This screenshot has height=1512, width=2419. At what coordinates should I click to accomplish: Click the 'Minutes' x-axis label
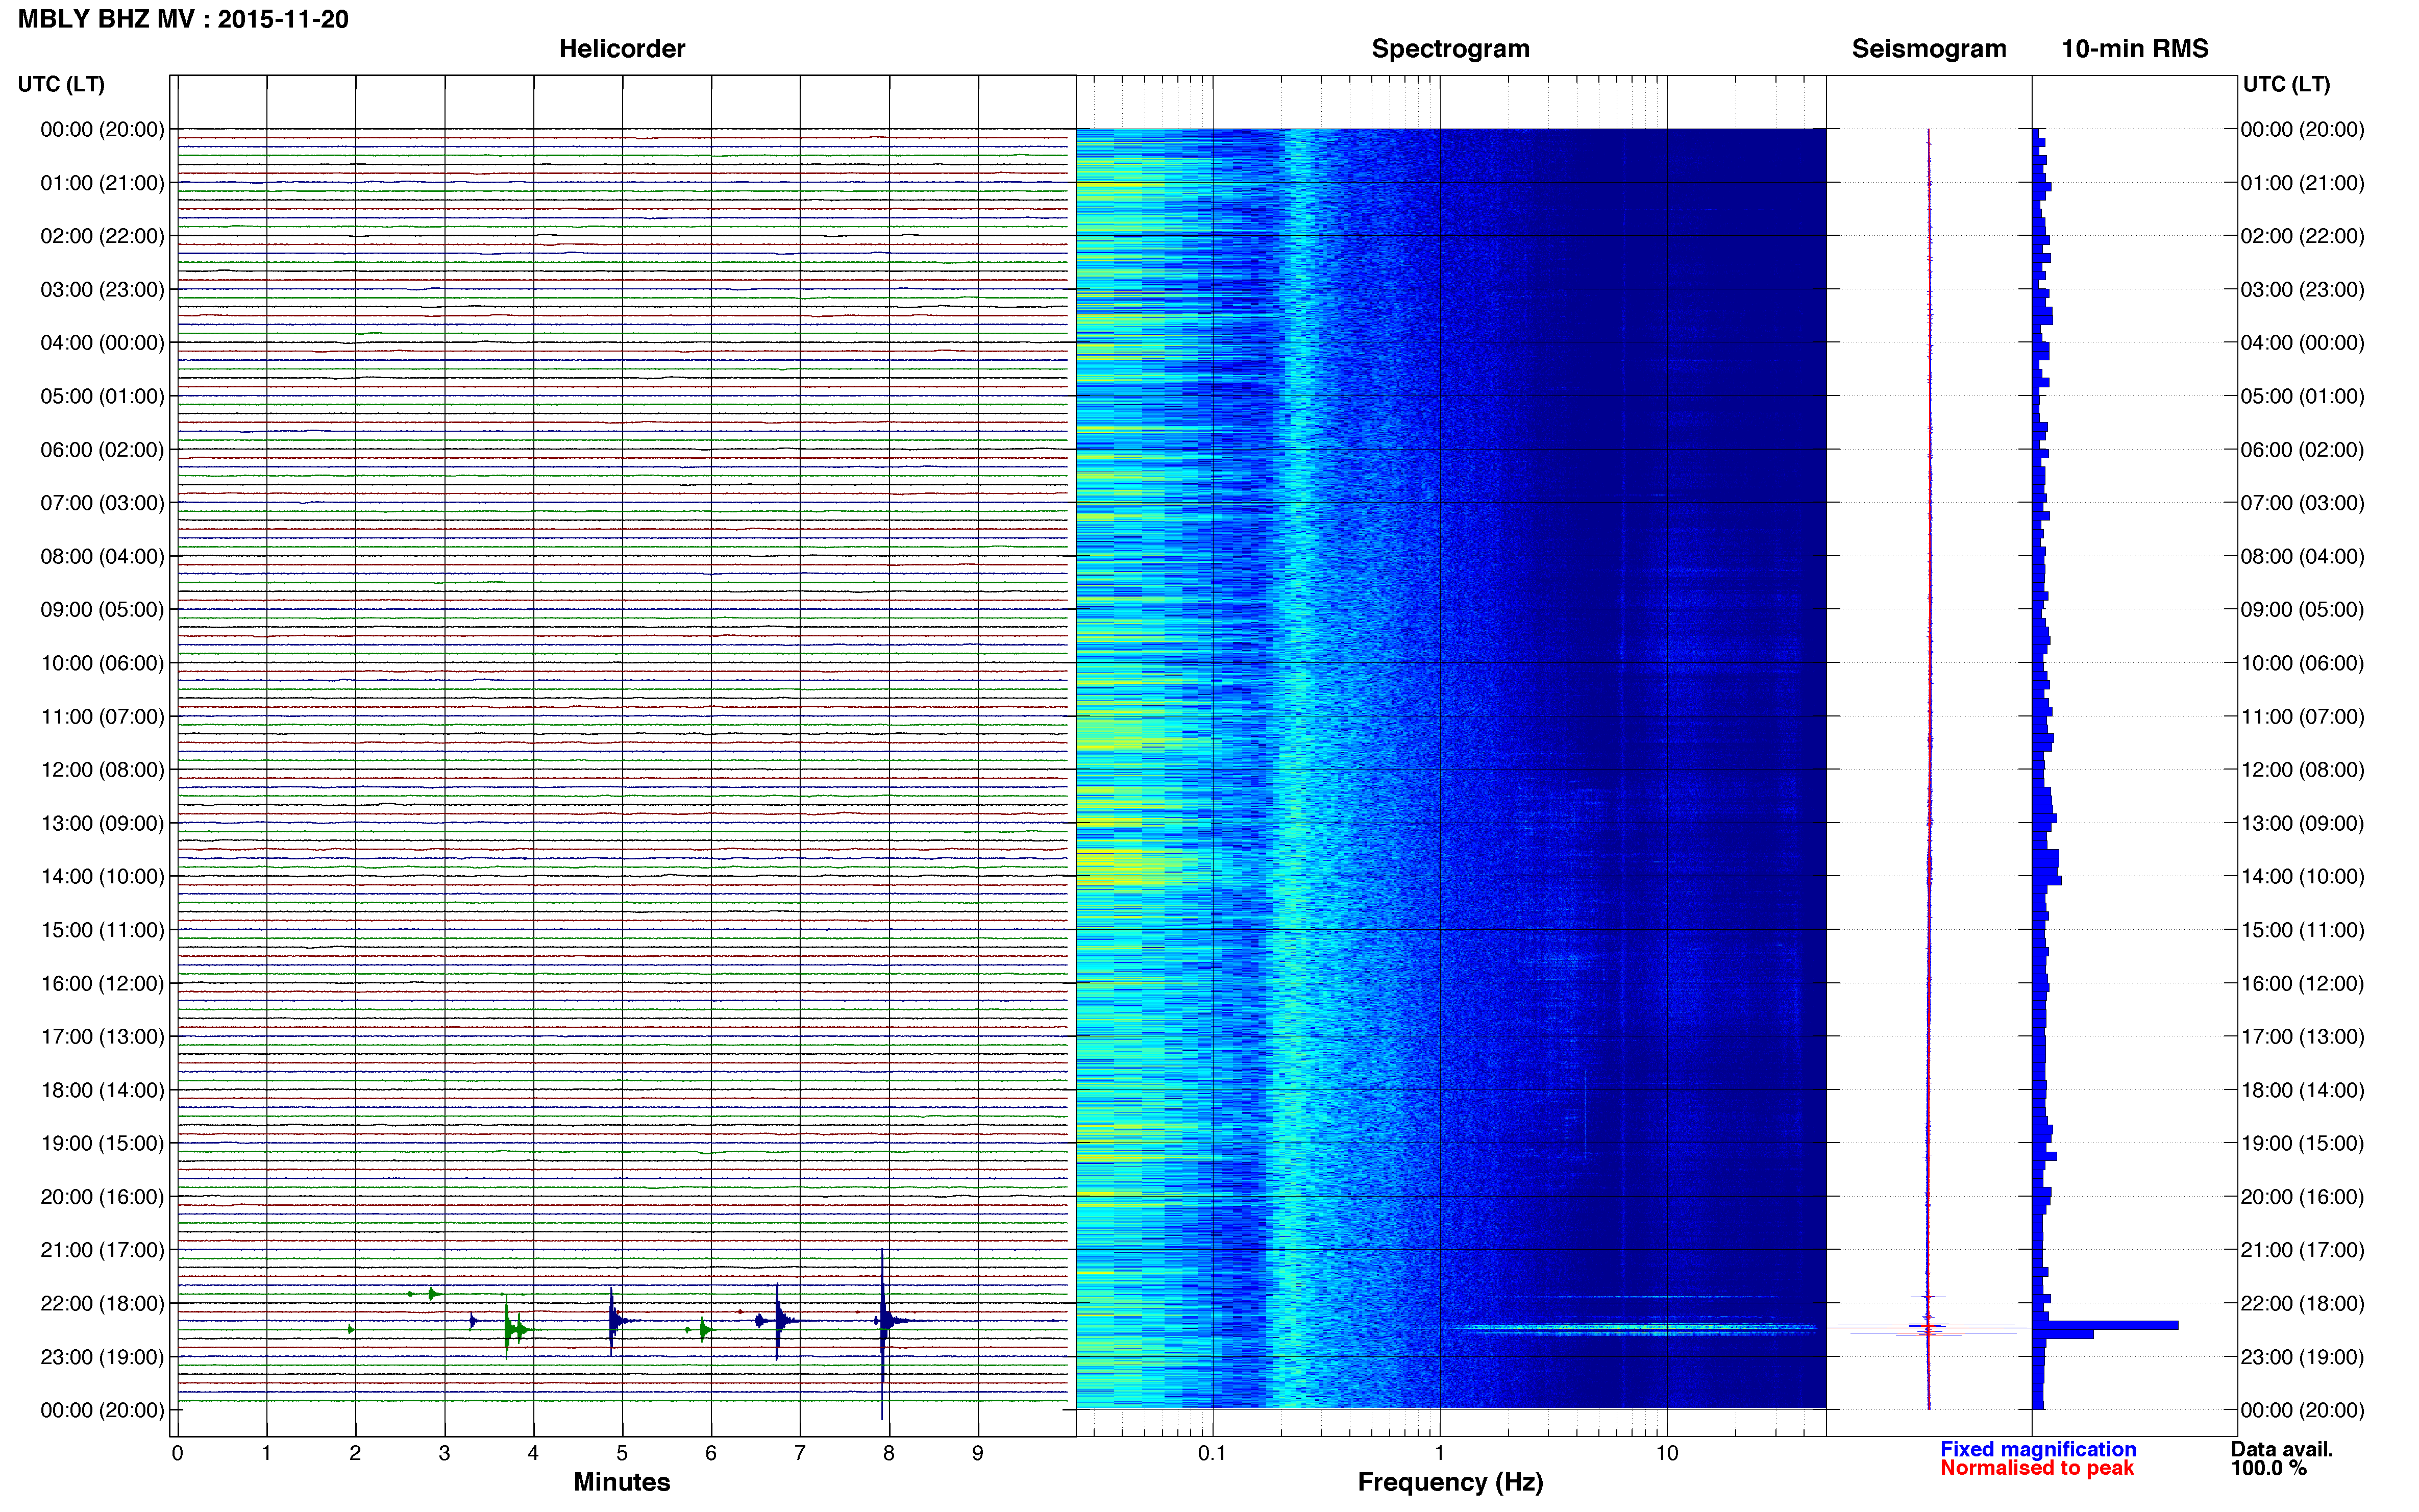pyautogui.click(x=621, y=1482)
